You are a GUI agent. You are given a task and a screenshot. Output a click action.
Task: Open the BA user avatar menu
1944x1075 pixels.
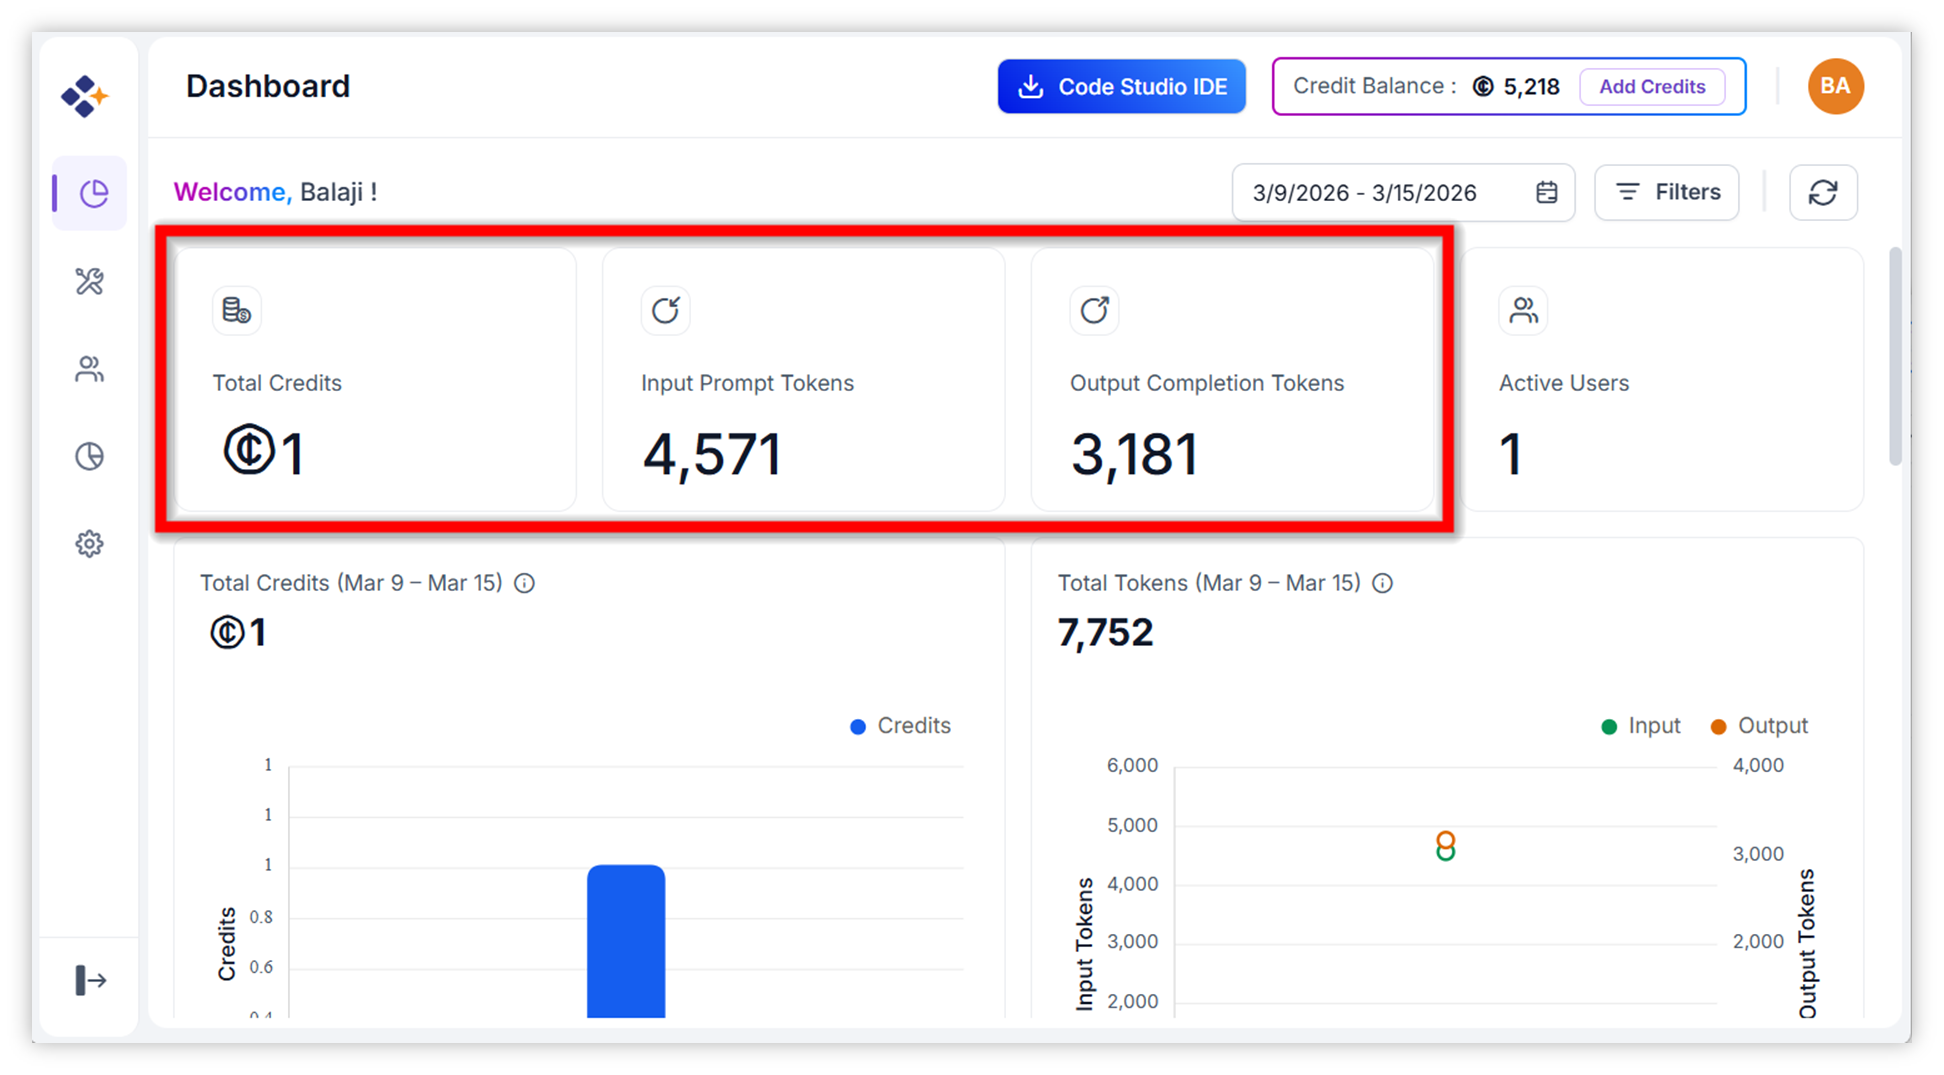[1835, 86]
